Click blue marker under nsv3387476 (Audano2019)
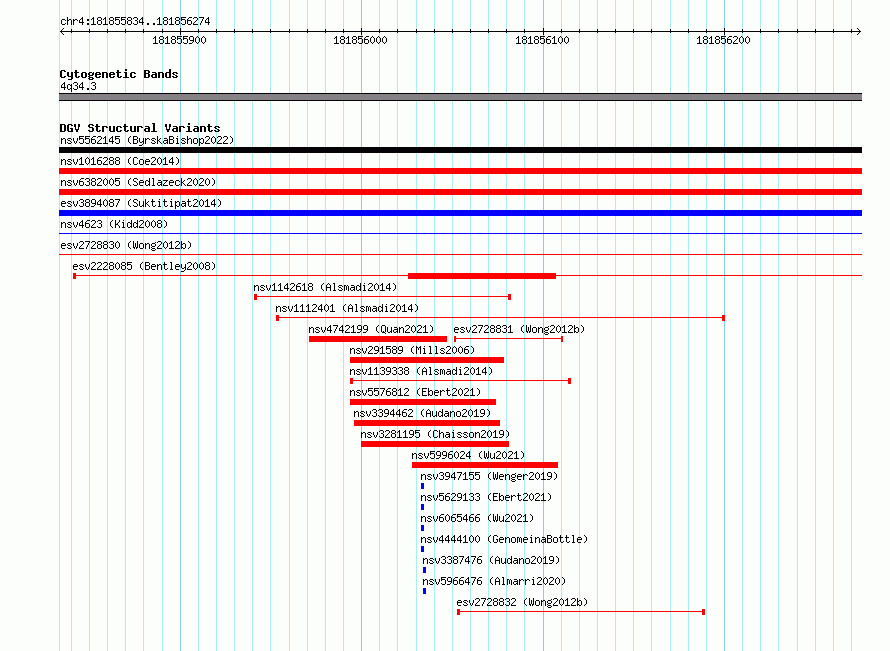Viewport: 890px width, 651px height. coord(424,570)
